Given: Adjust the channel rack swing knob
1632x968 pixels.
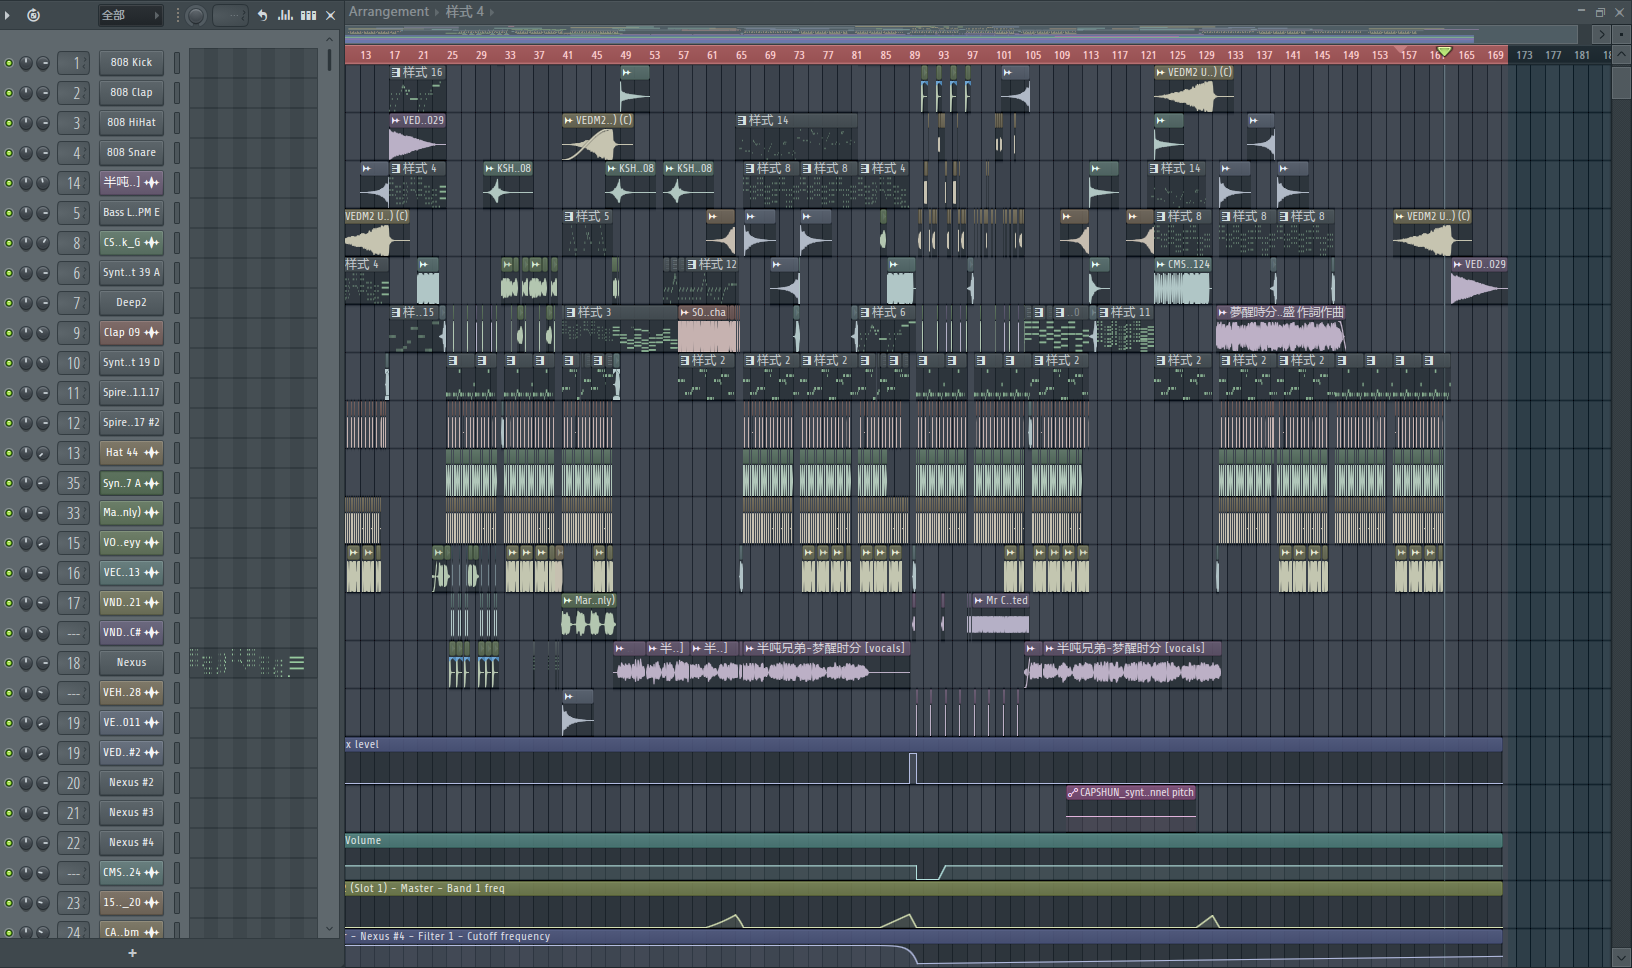Looking at the screenshot, I should [x=196, y=15].
